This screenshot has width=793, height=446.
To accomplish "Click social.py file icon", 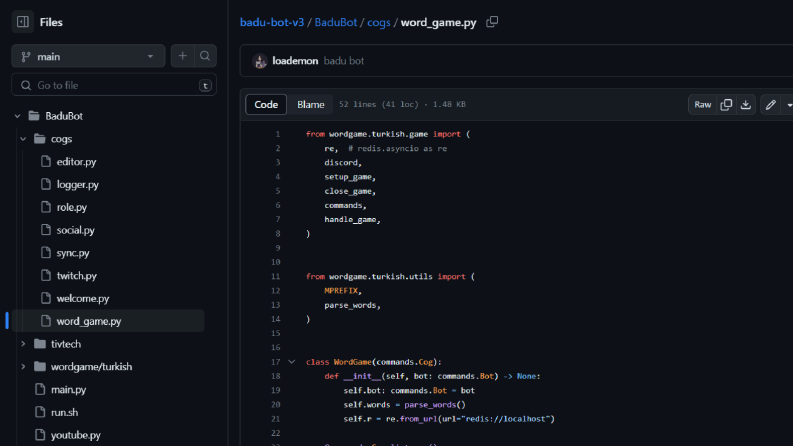I will pos(46,230).
